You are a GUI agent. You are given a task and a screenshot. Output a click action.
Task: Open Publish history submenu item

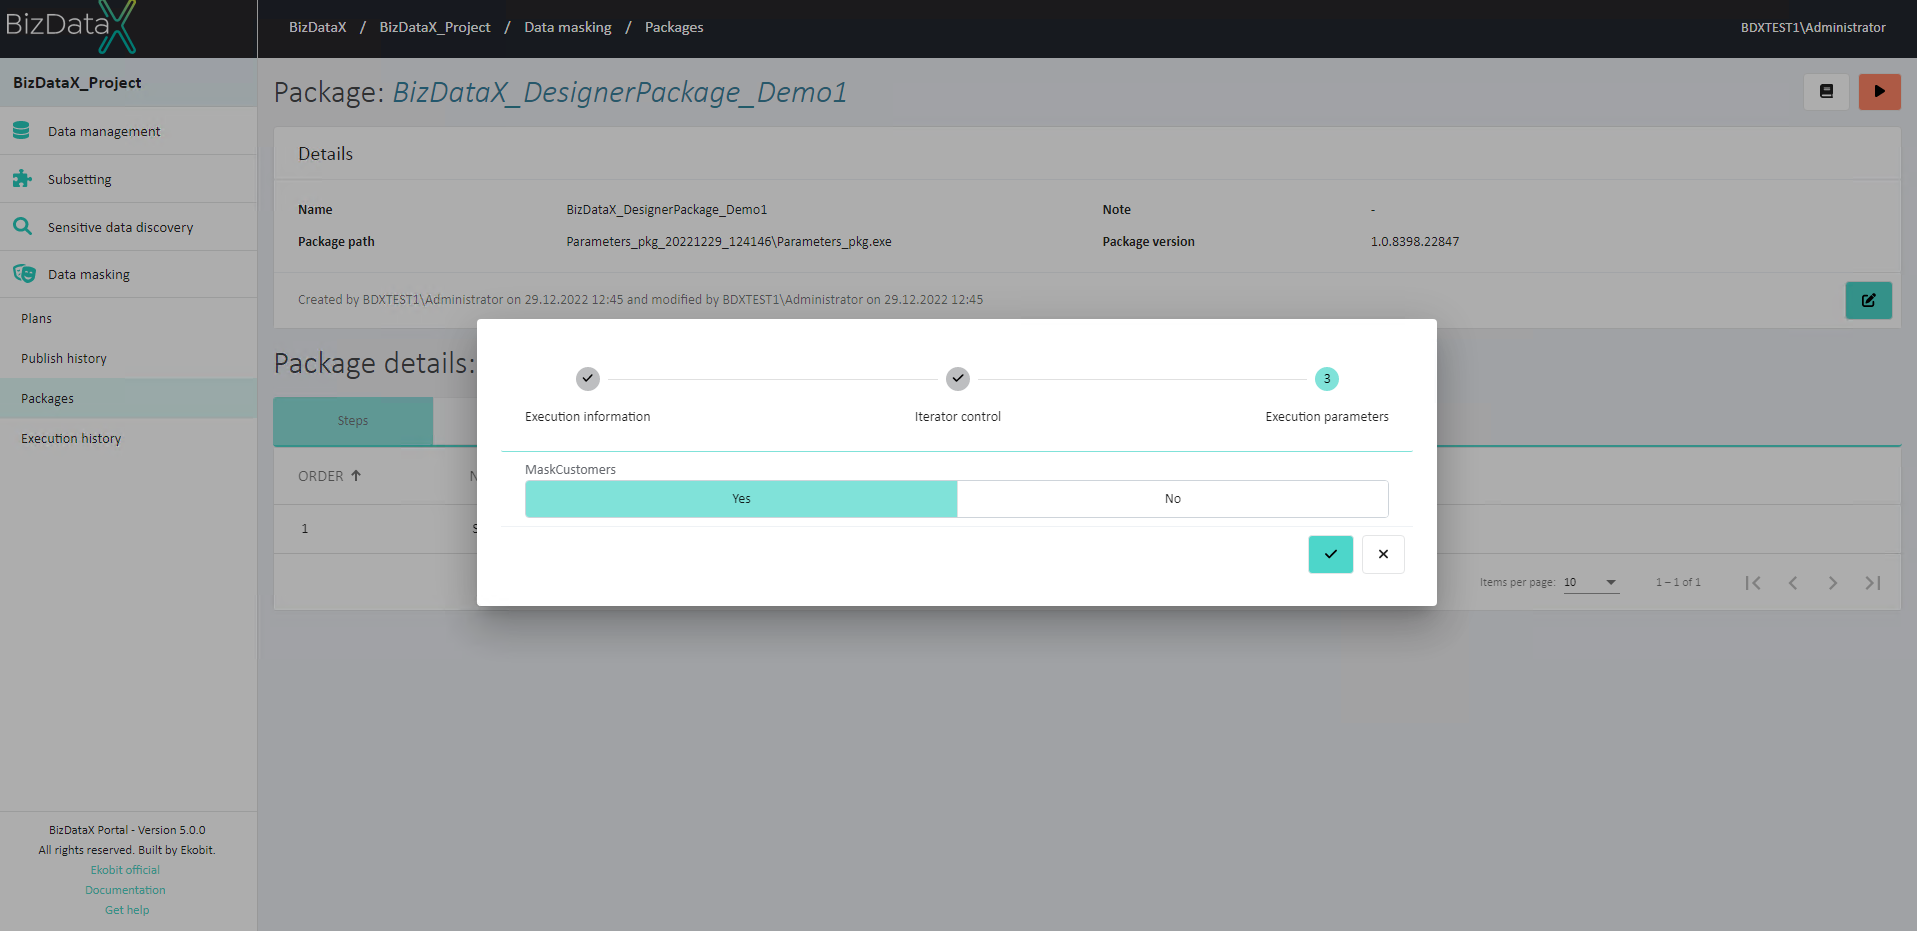click(128, 358)
